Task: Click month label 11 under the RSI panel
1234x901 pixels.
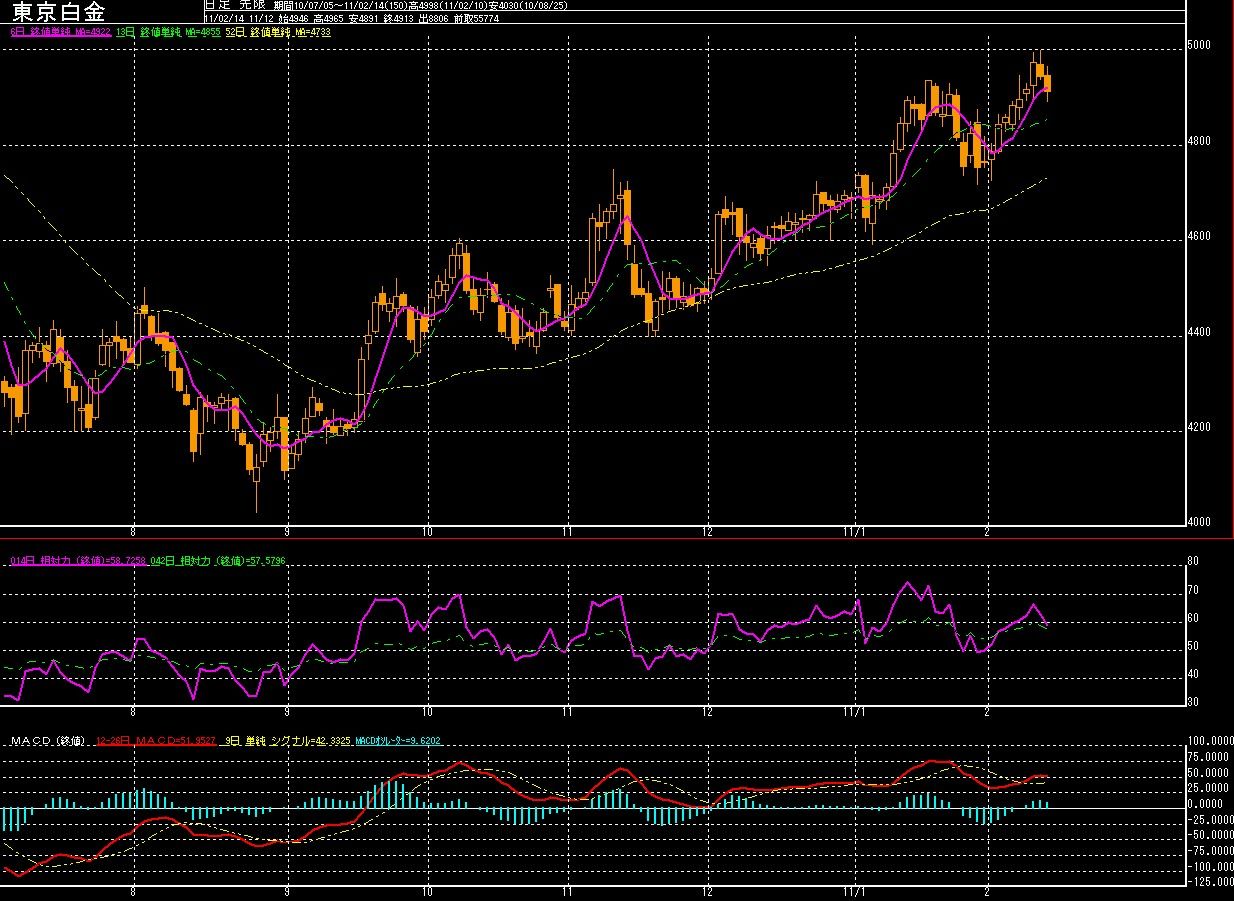Action: pyautogui.click(x=567, y=711)
